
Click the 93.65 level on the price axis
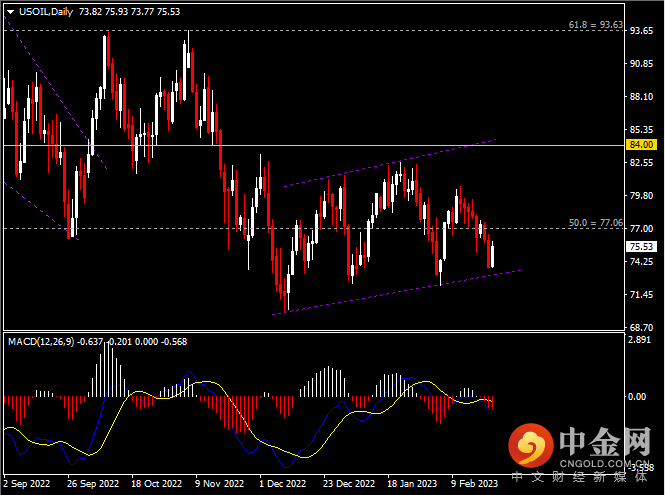(641, 31)
